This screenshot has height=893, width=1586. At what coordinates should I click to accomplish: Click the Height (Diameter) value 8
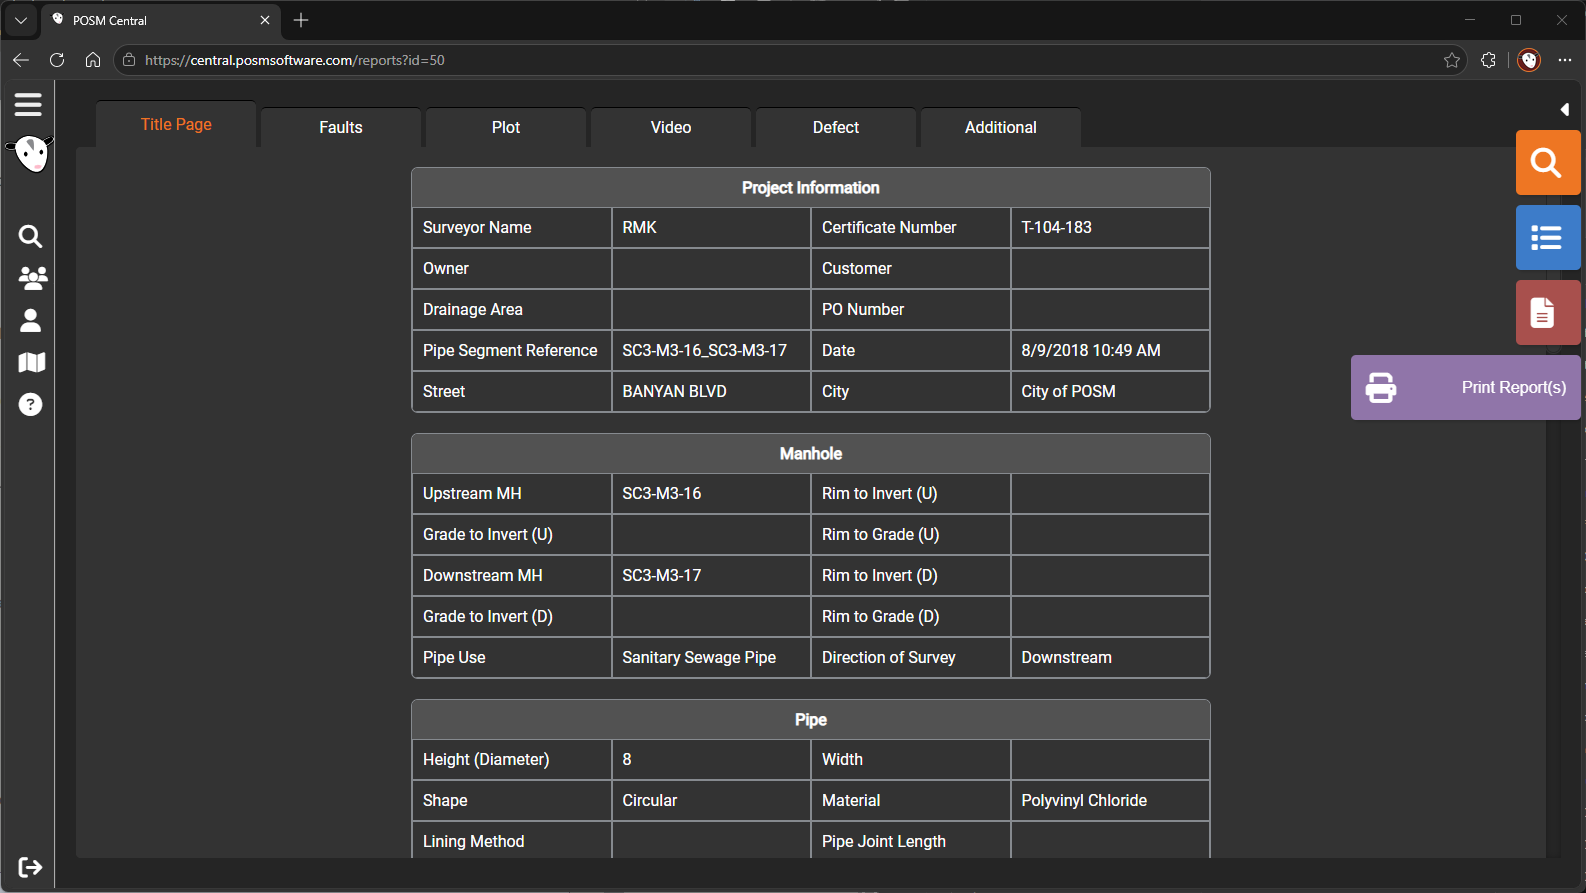627,759
